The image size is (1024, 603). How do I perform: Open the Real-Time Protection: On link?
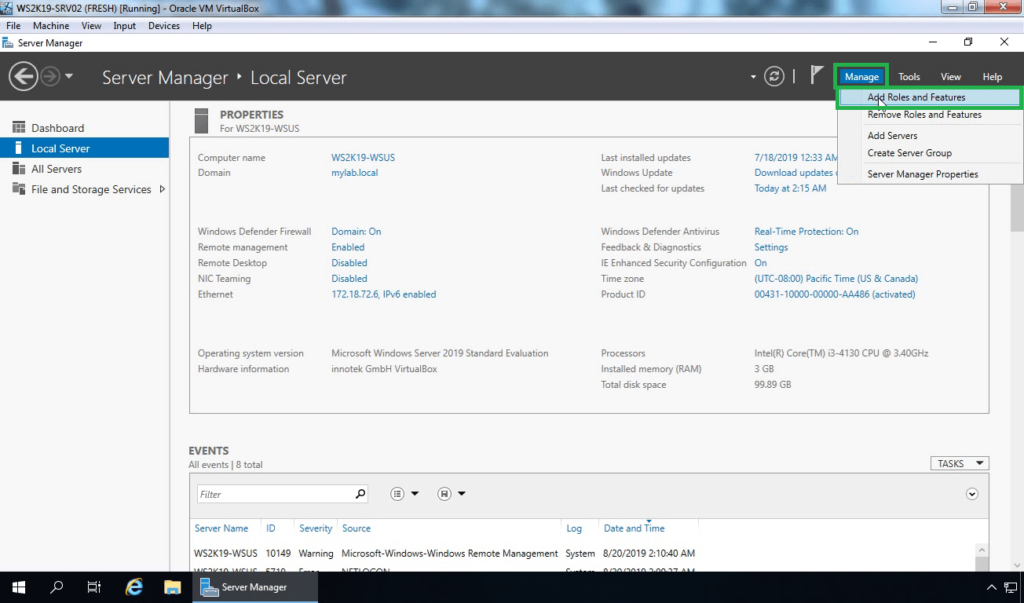coord(807,232)
